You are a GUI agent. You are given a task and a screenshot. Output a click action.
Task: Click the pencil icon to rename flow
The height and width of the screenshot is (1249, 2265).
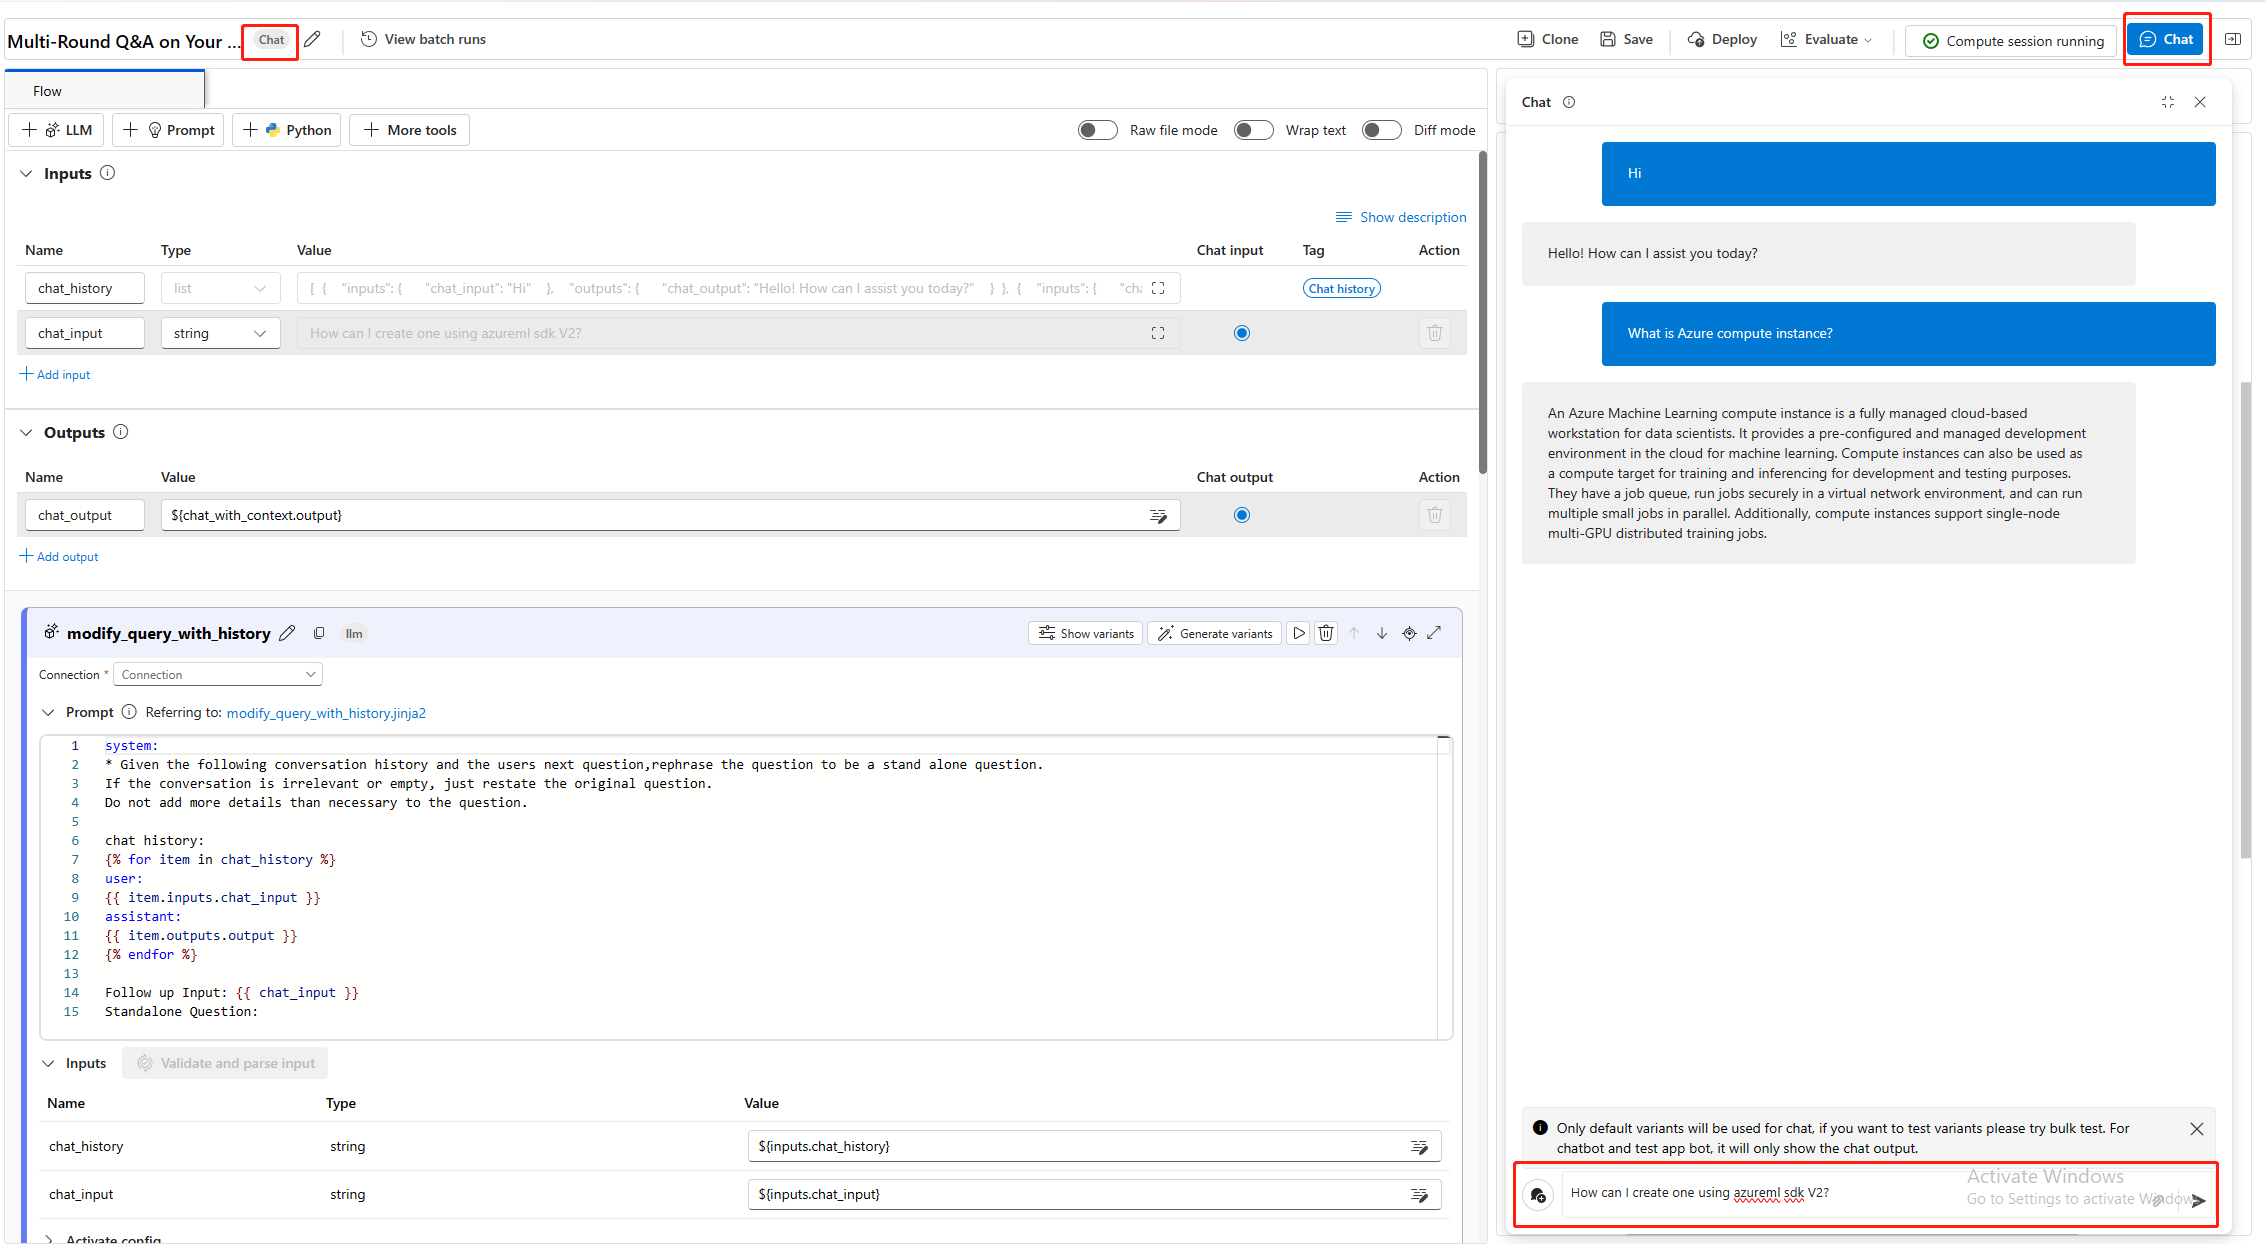click(x=313, y=39)
